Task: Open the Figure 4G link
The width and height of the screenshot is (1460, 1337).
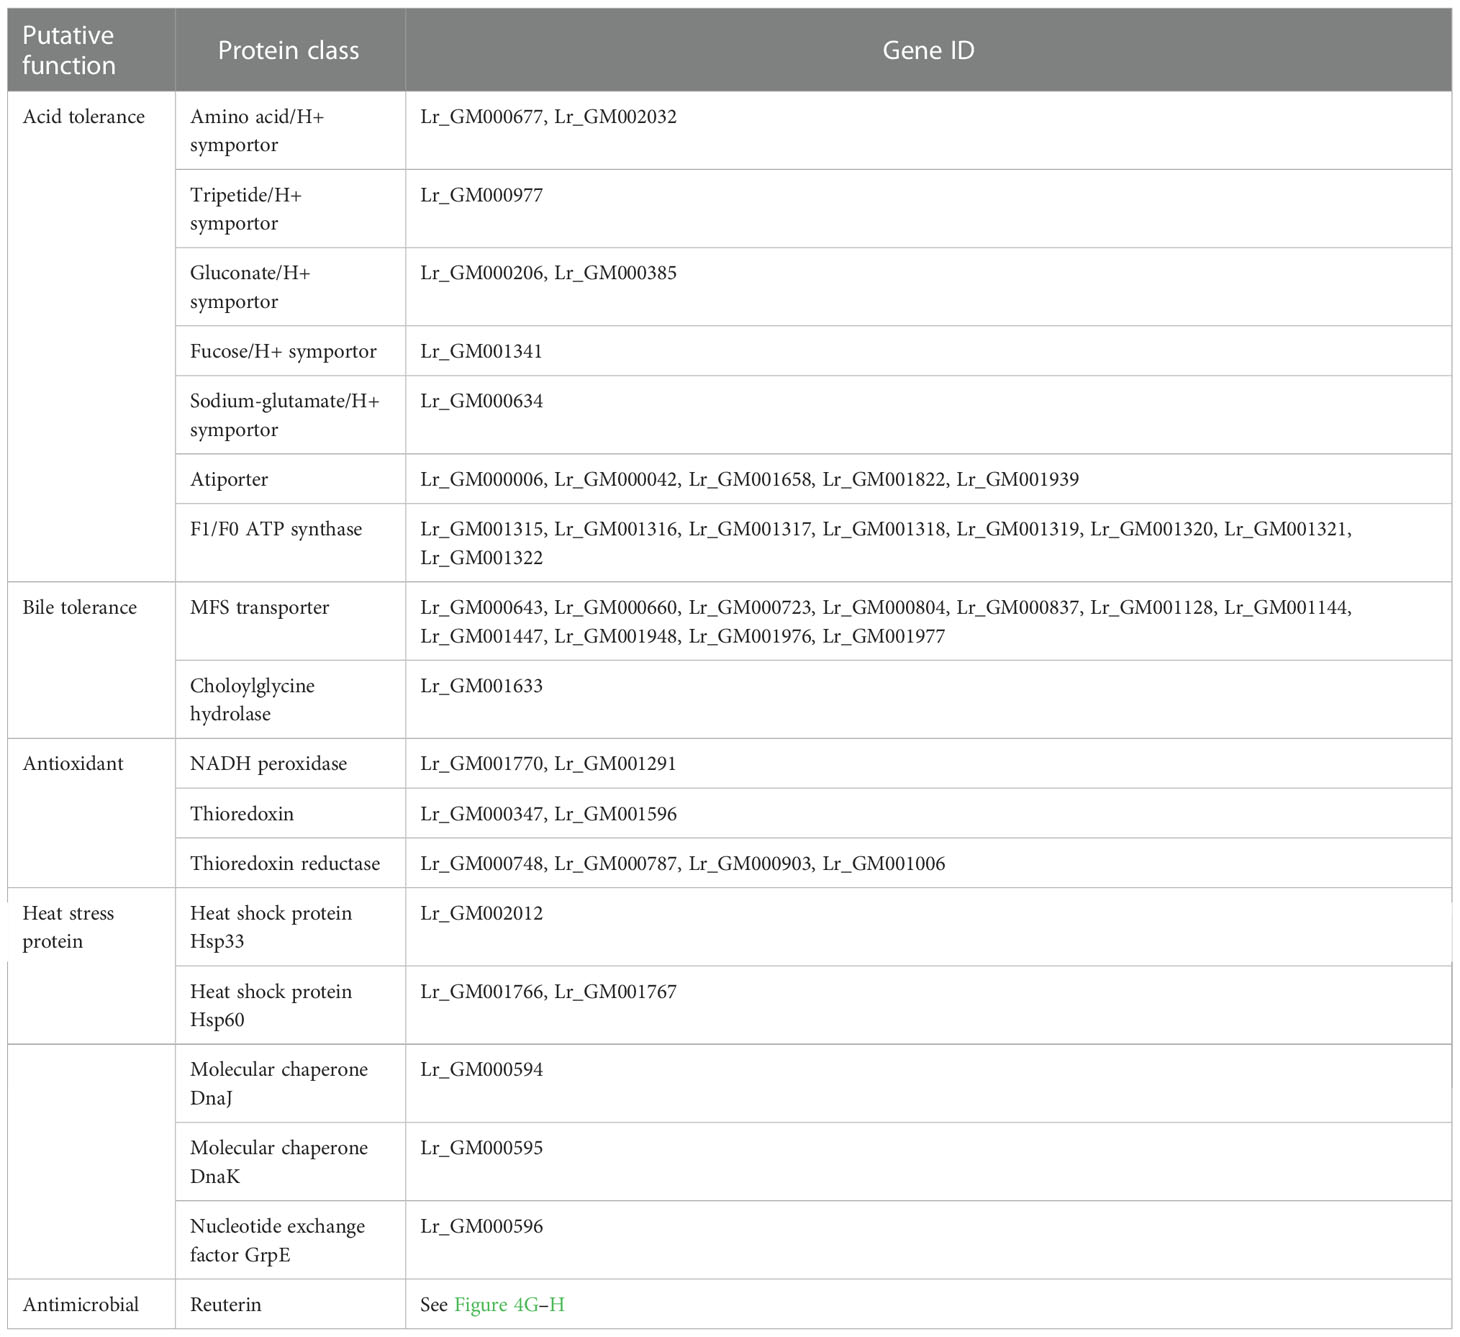Action: pyautogui.click(x=496, y=1305)
